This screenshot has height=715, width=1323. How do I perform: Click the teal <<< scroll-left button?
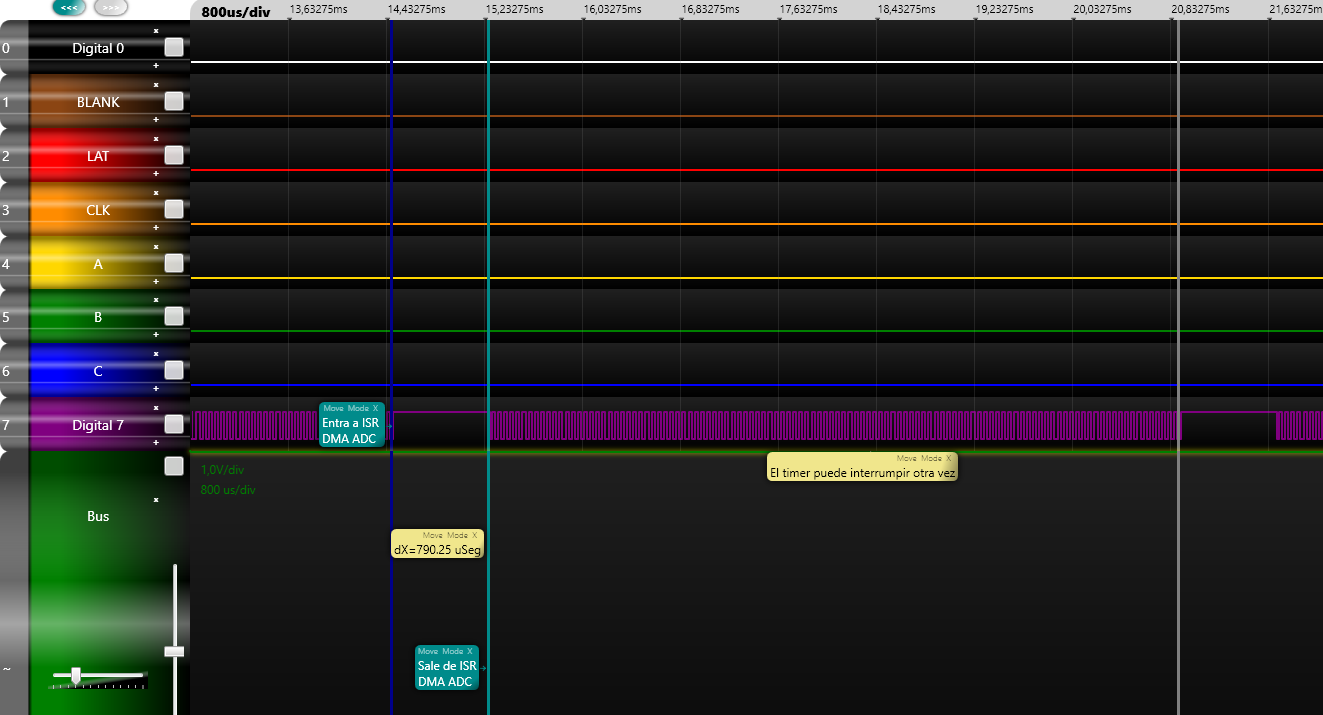click(69, 7)
